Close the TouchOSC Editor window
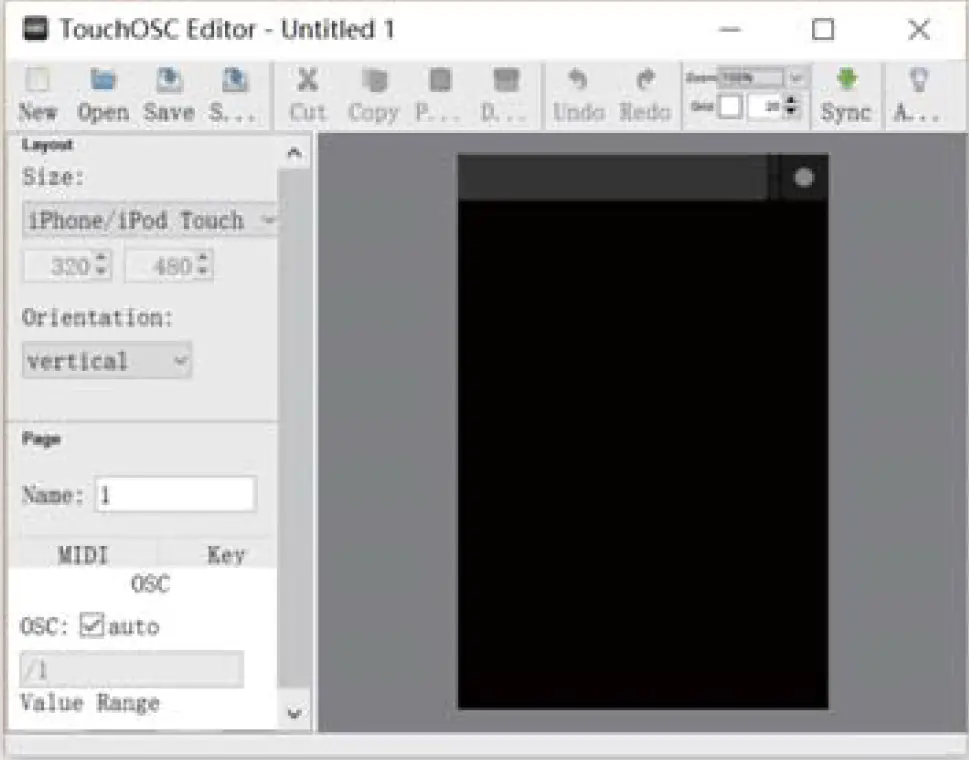Image resolution: width=969 pixels, height=760 pixels. pyautogui.click(x=919, y=29)
